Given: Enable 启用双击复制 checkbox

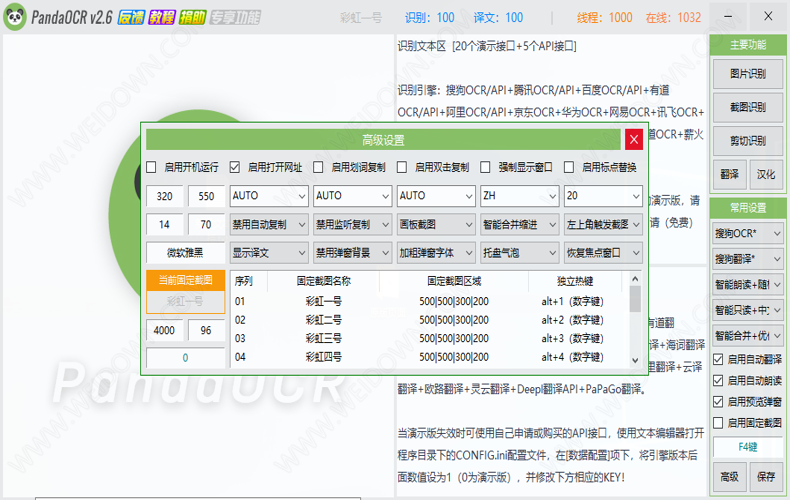Looking at the screenshot, I should (402, 167).
